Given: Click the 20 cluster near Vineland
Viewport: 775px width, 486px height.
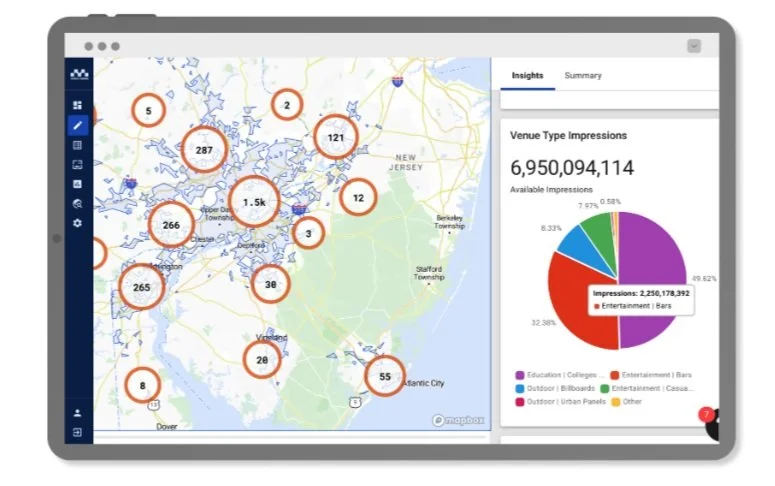Looking at the screenshot, I should tap(262, 360).
